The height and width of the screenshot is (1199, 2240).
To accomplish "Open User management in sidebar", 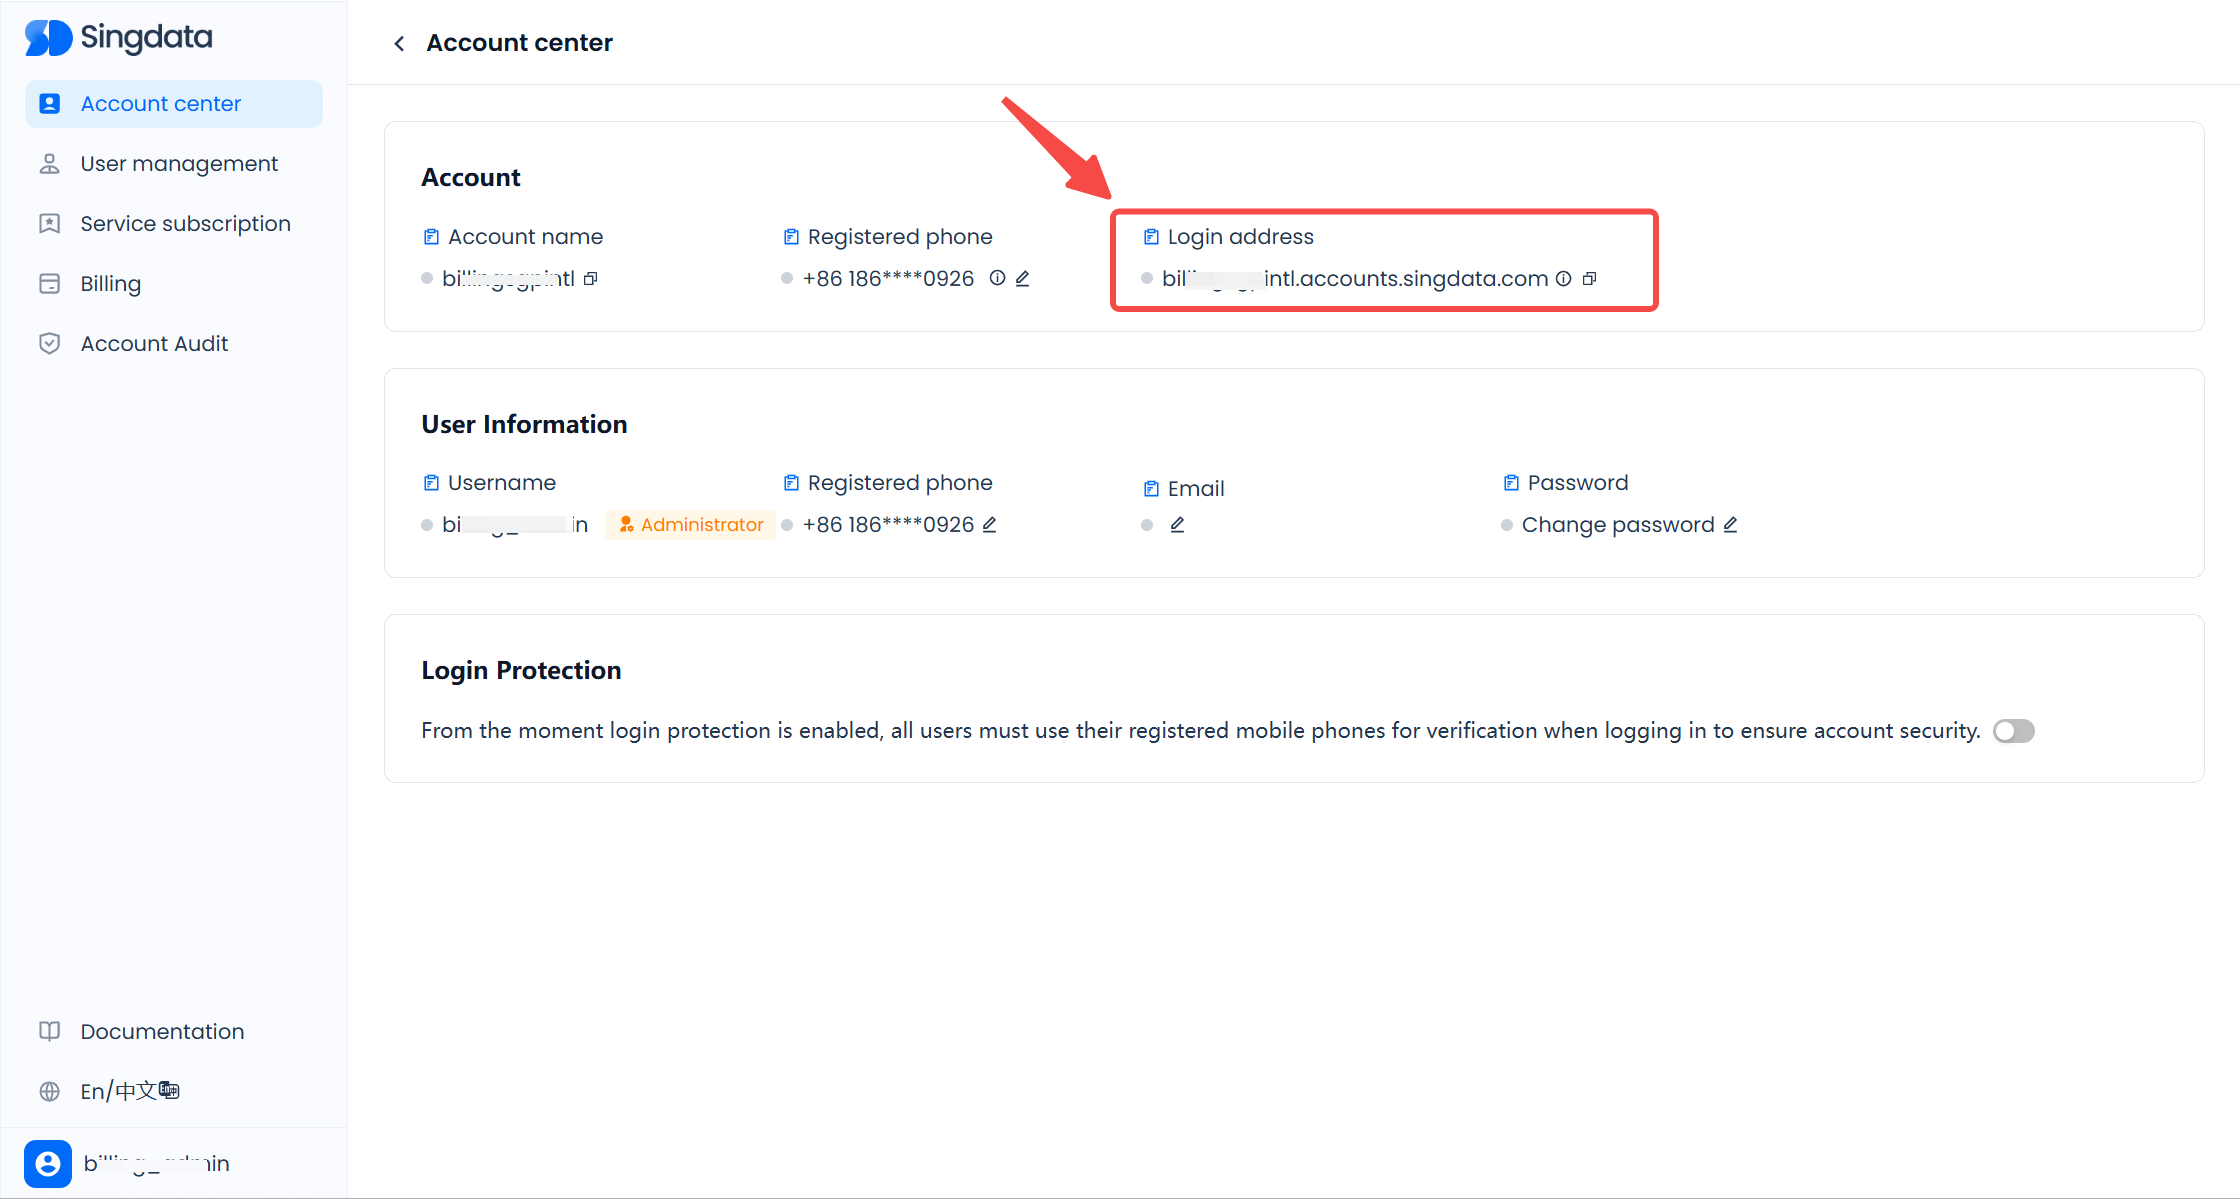I will (179, 164).
